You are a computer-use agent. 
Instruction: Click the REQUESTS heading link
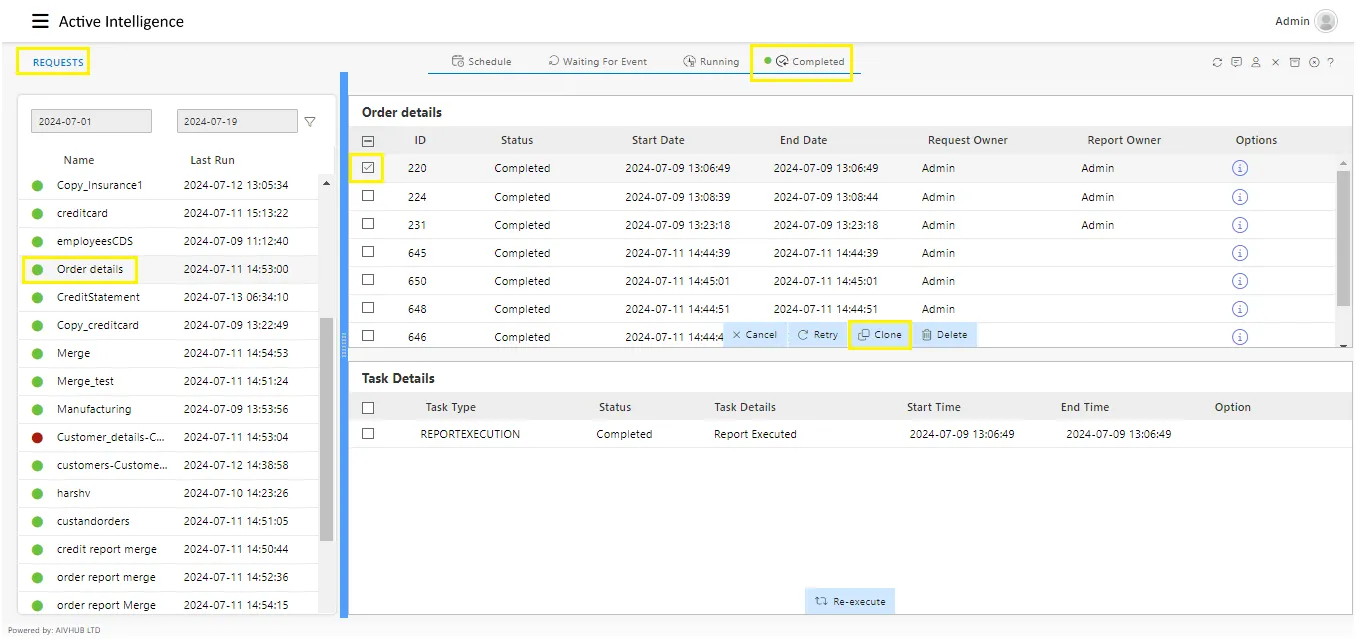[58, 62]
